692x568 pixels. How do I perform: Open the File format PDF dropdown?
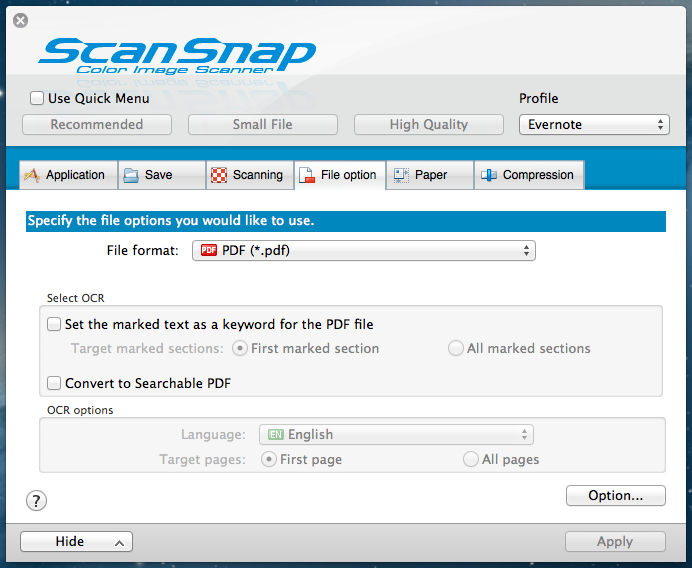click(364, 251)
